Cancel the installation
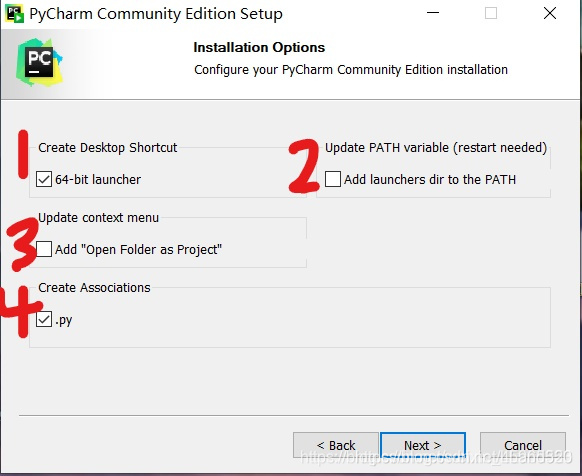This screenshot has height=476, width=582. tap(523, 445)
